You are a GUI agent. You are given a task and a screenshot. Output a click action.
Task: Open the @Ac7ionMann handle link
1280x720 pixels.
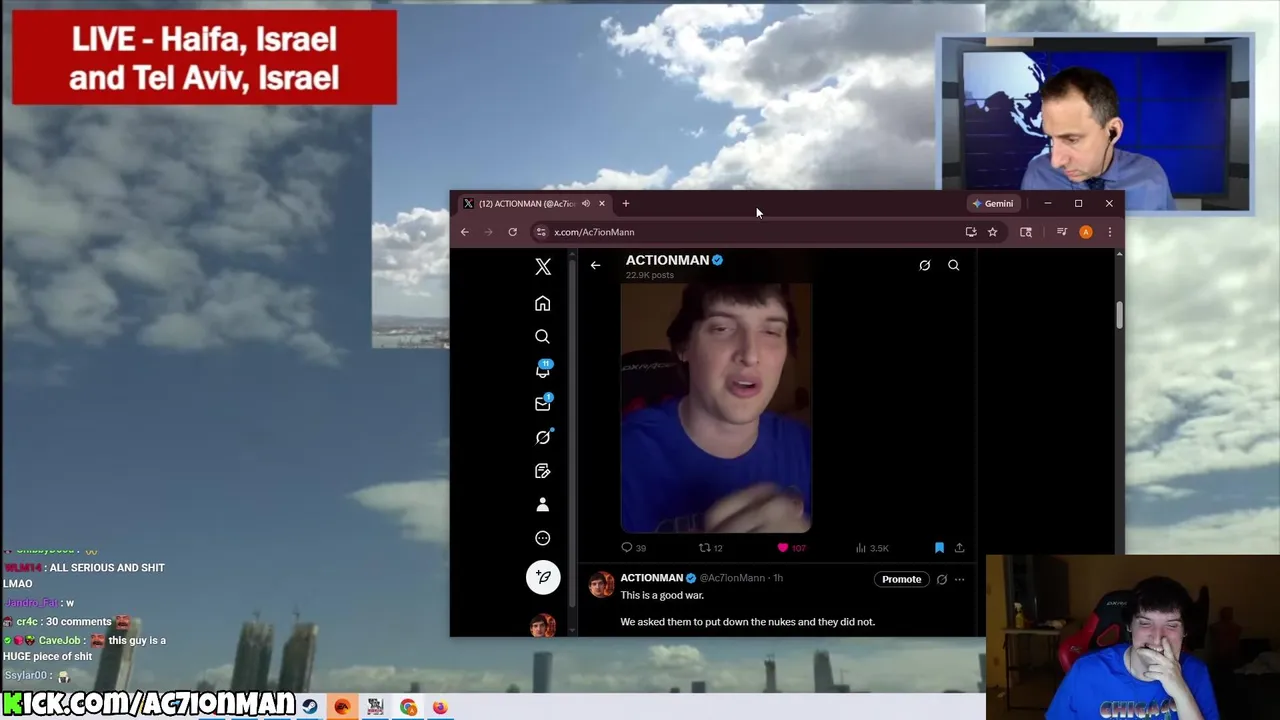coord(731,578)
